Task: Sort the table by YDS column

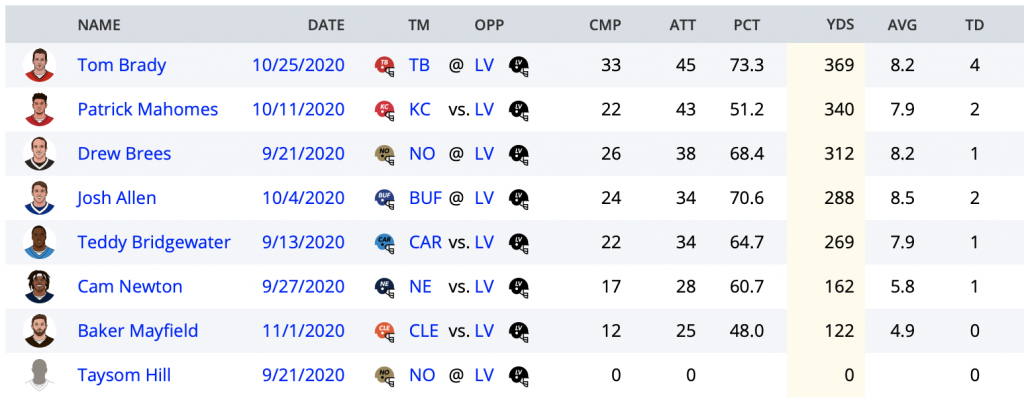Action: pyautogui.click(x=840, y=25)
